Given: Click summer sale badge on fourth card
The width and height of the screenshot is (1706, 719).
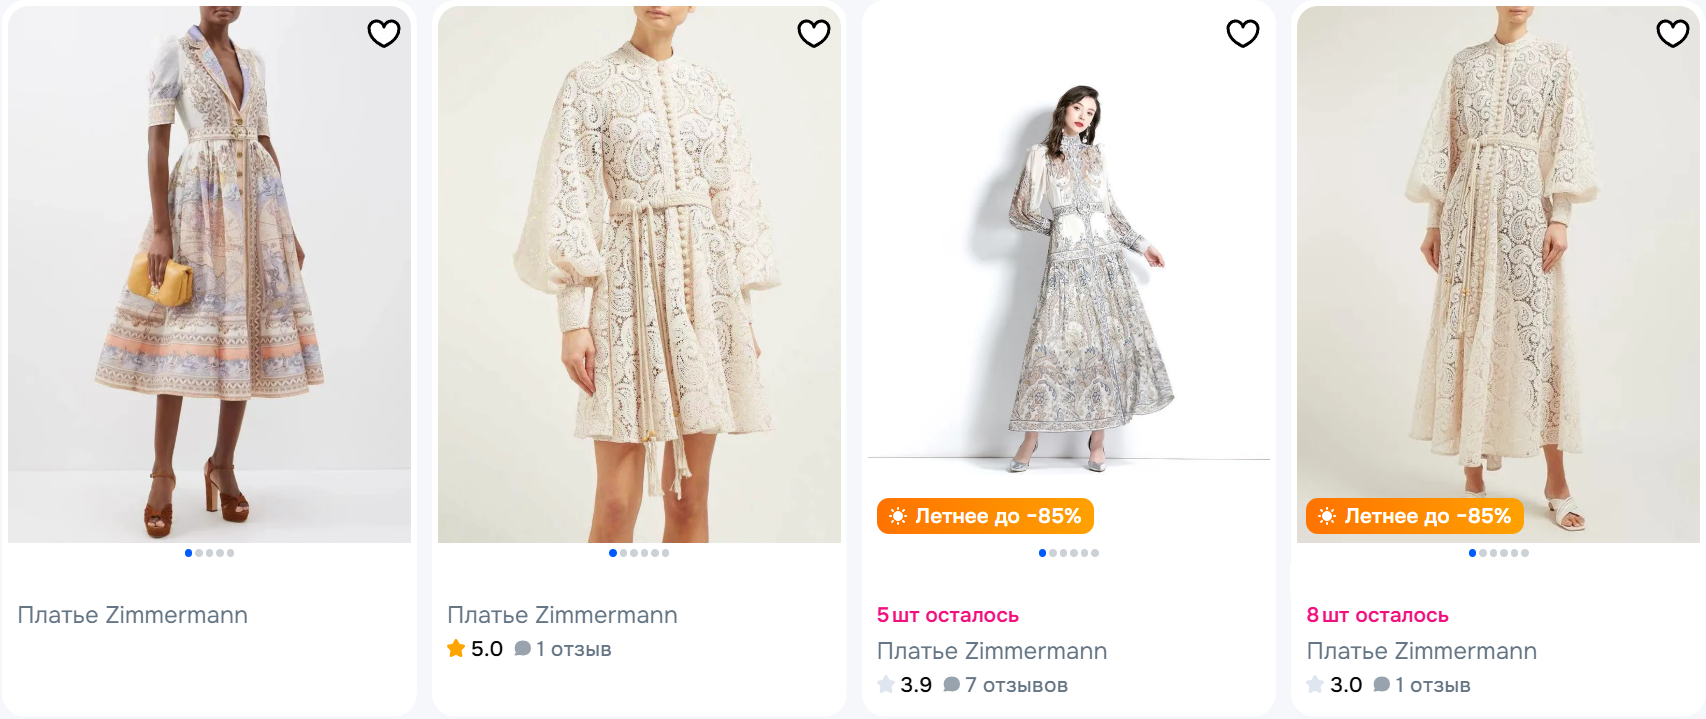Looking at the screenshot, I should (x=1414, y=516).
